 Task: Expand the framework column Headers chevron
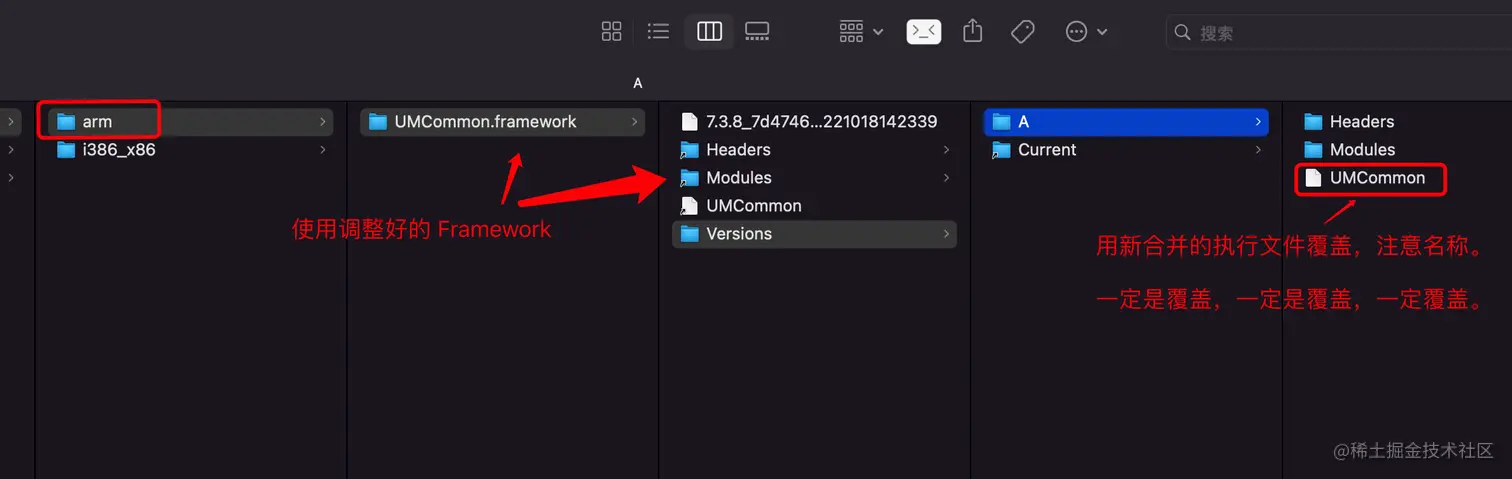tap(946, 150)
